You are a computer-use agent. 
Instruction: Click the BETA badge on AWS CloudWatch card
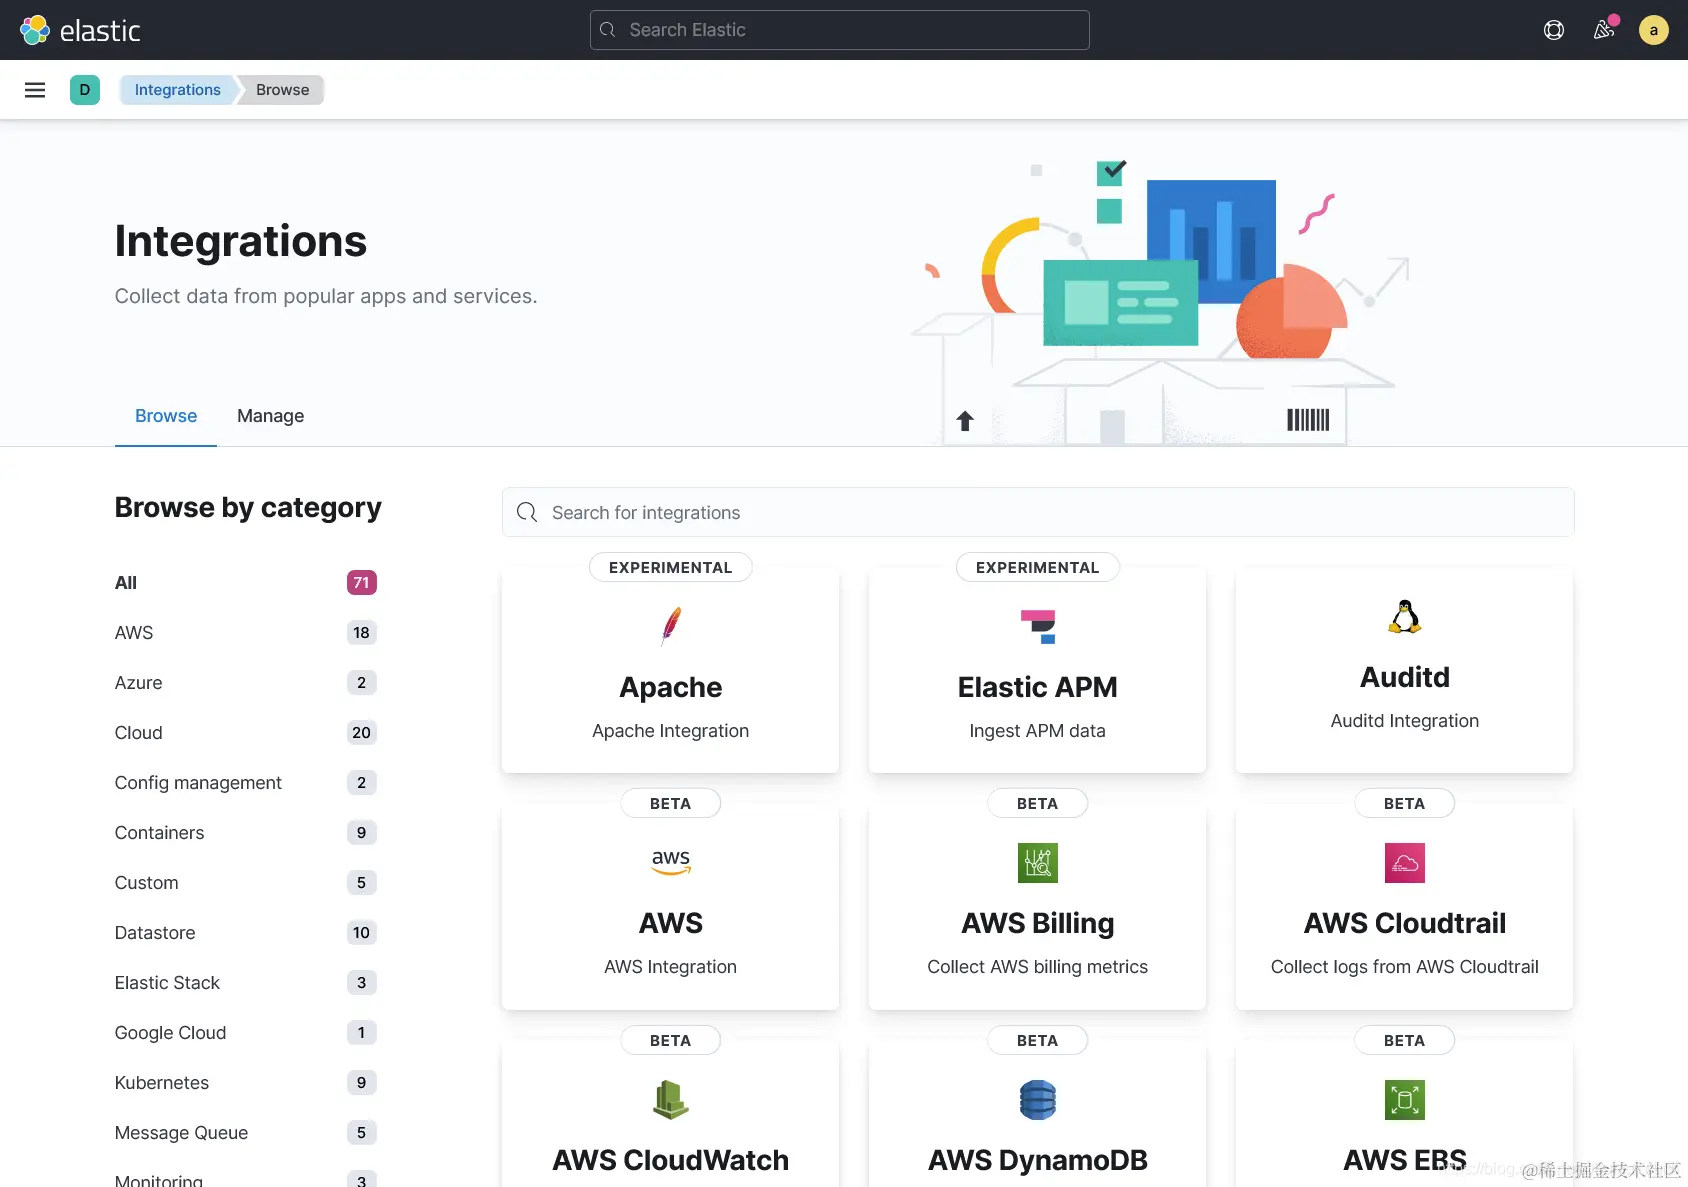click(671, 1040)
